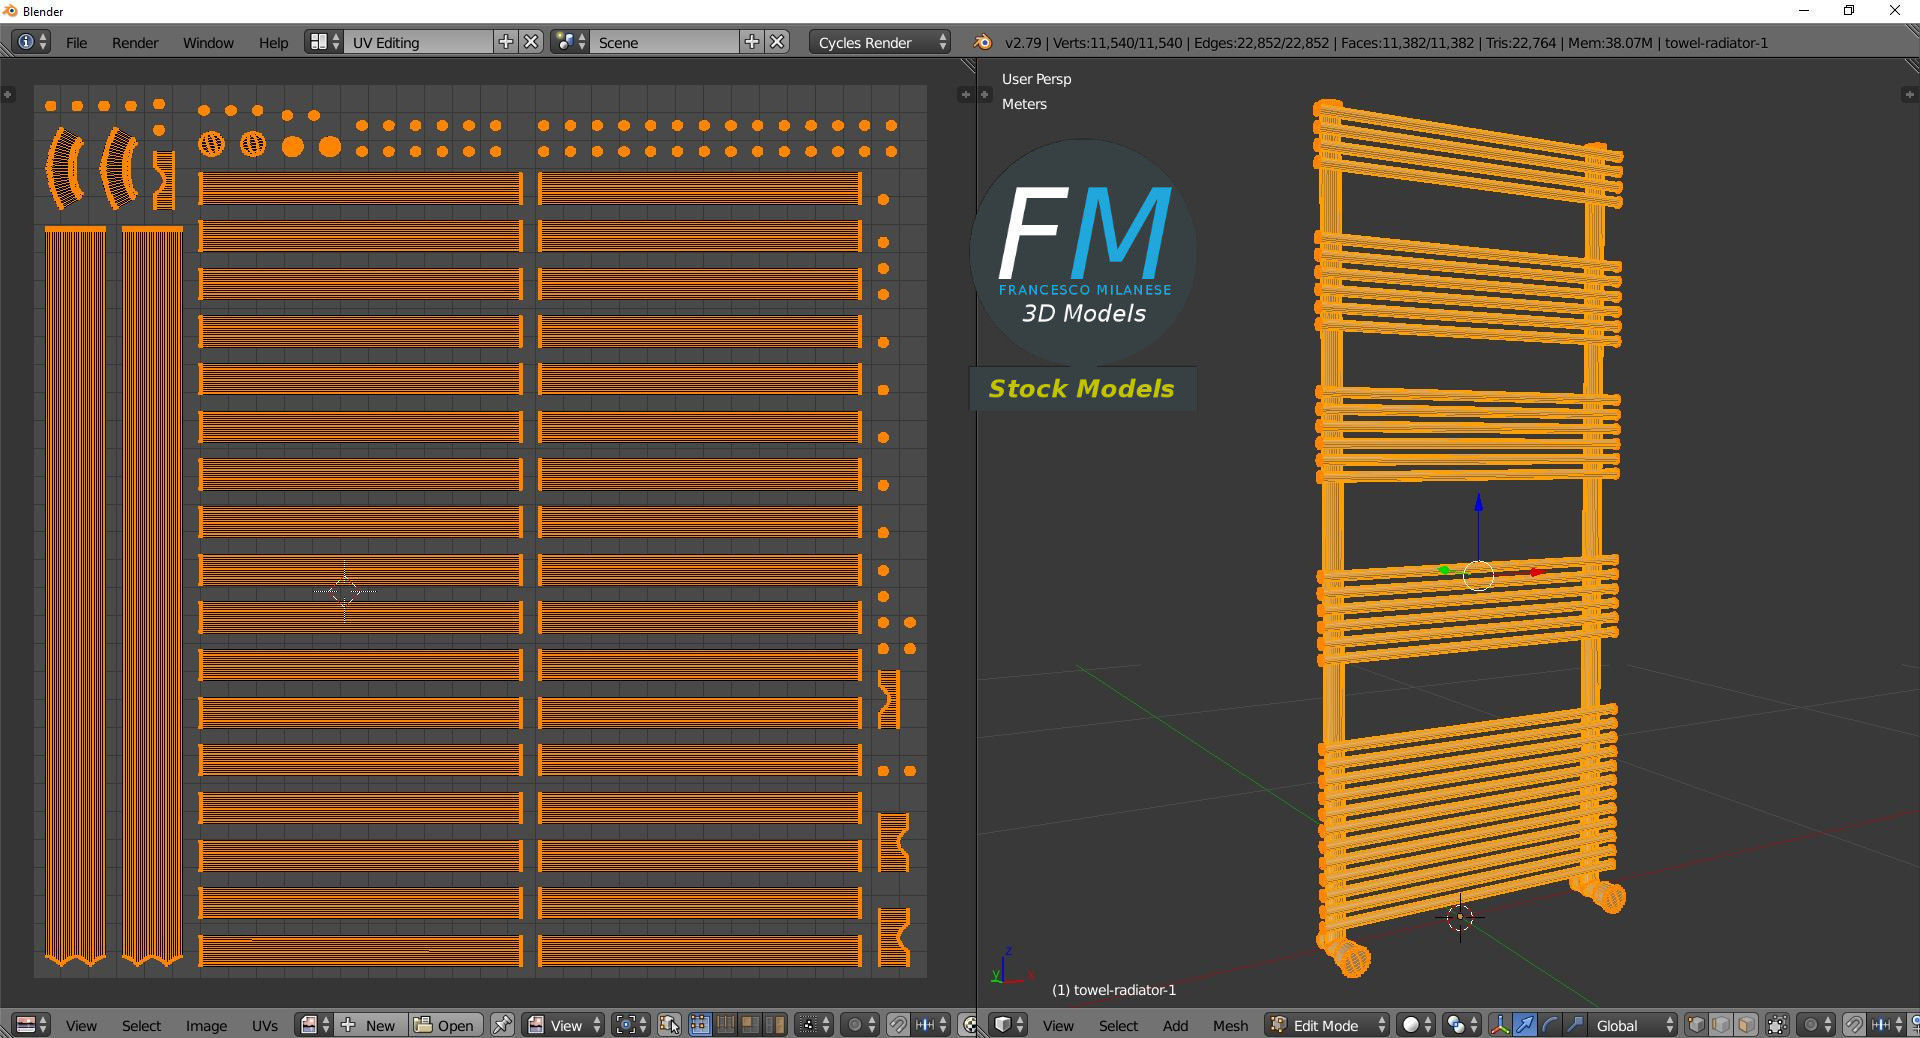The width and height of the screenshot is (1920, 1038).
Task: Toggle pin image icon
Action: 502,1025
